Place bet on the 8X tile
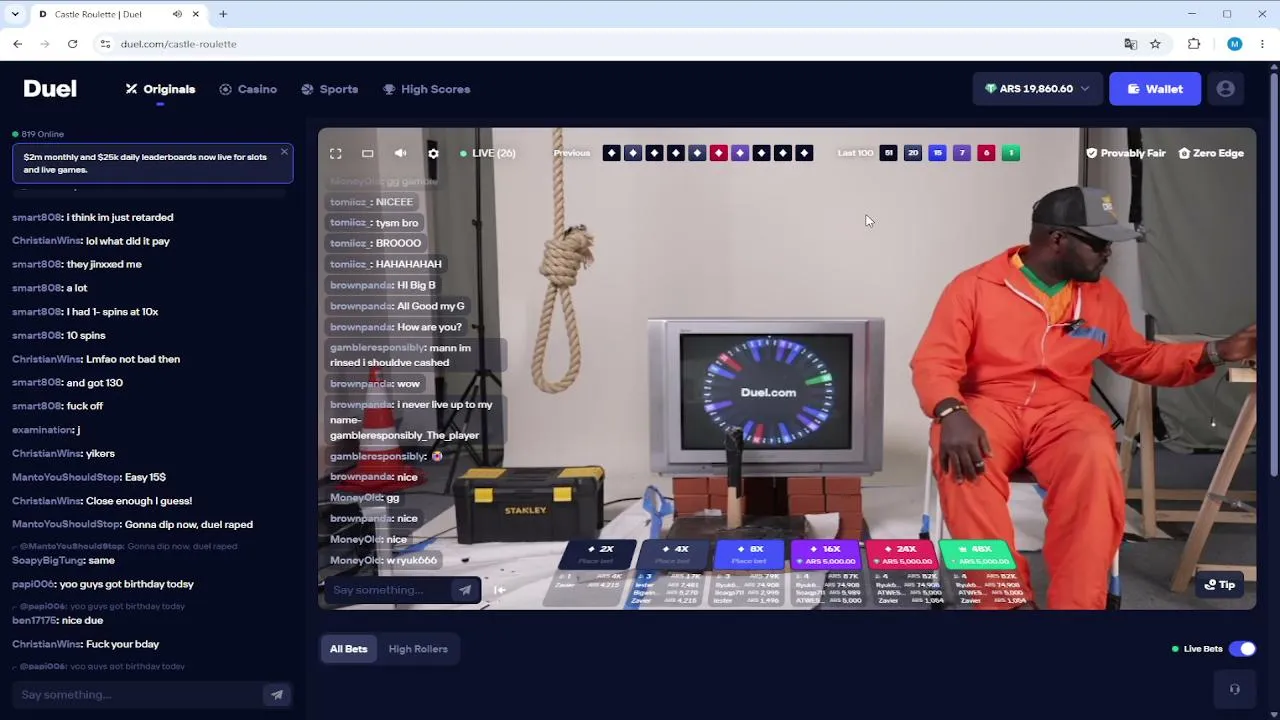The image size is (1280, 720). pos(750,554)
